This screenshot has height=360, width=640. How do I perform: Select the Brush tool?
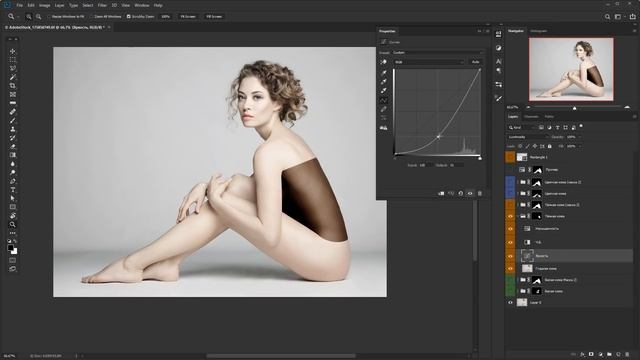[x=13, y=120]
